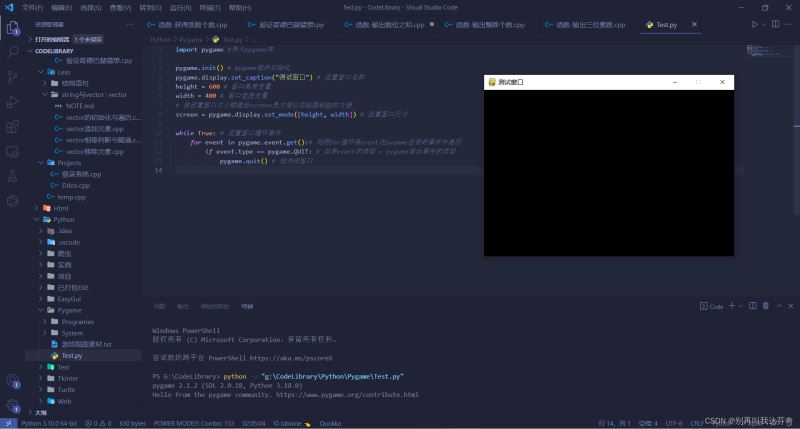This screenshot has width=800, height=429.
Task: Switch to the 函数-输出三位素数.cpp tab
Action: click(x=584, y=24)
